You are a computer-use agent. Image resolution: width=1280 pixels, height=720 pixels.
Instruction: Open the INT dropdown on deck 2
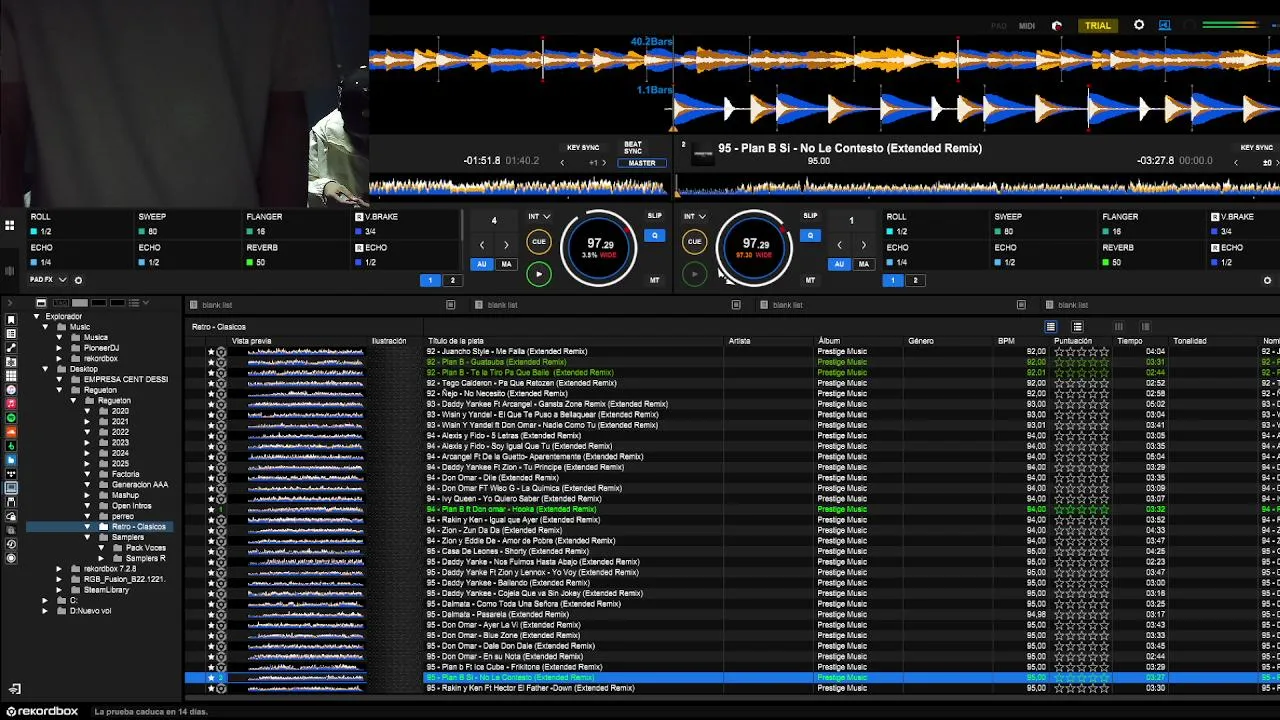[695, 216]
